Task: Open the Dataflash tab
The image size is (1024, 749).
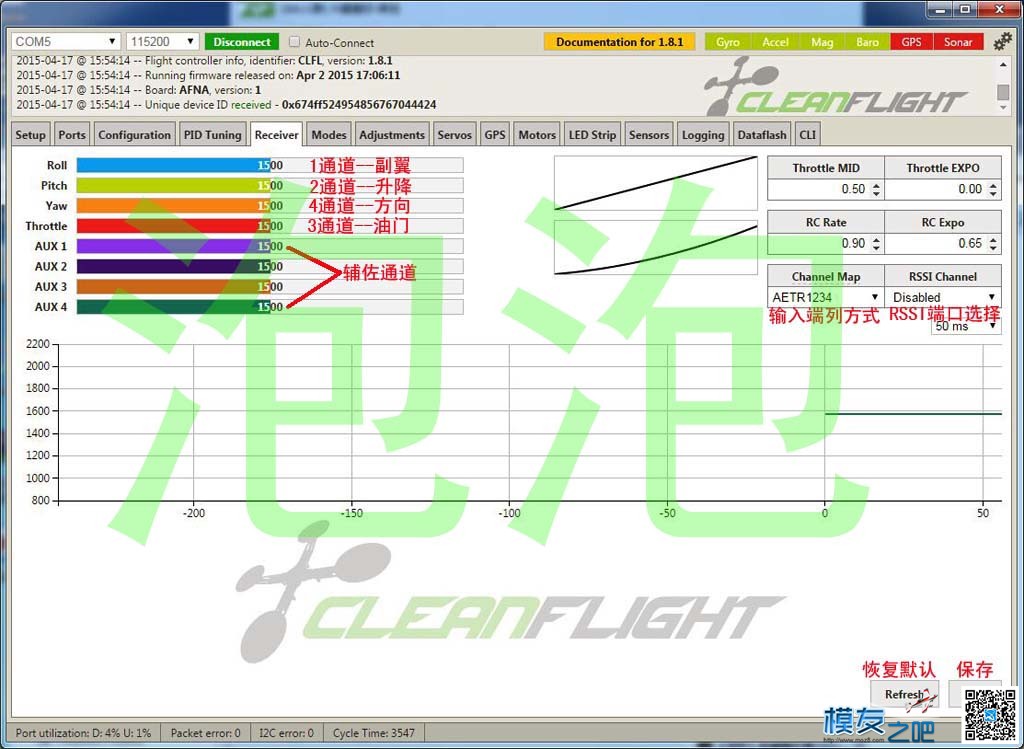Action: coord(762,135)
